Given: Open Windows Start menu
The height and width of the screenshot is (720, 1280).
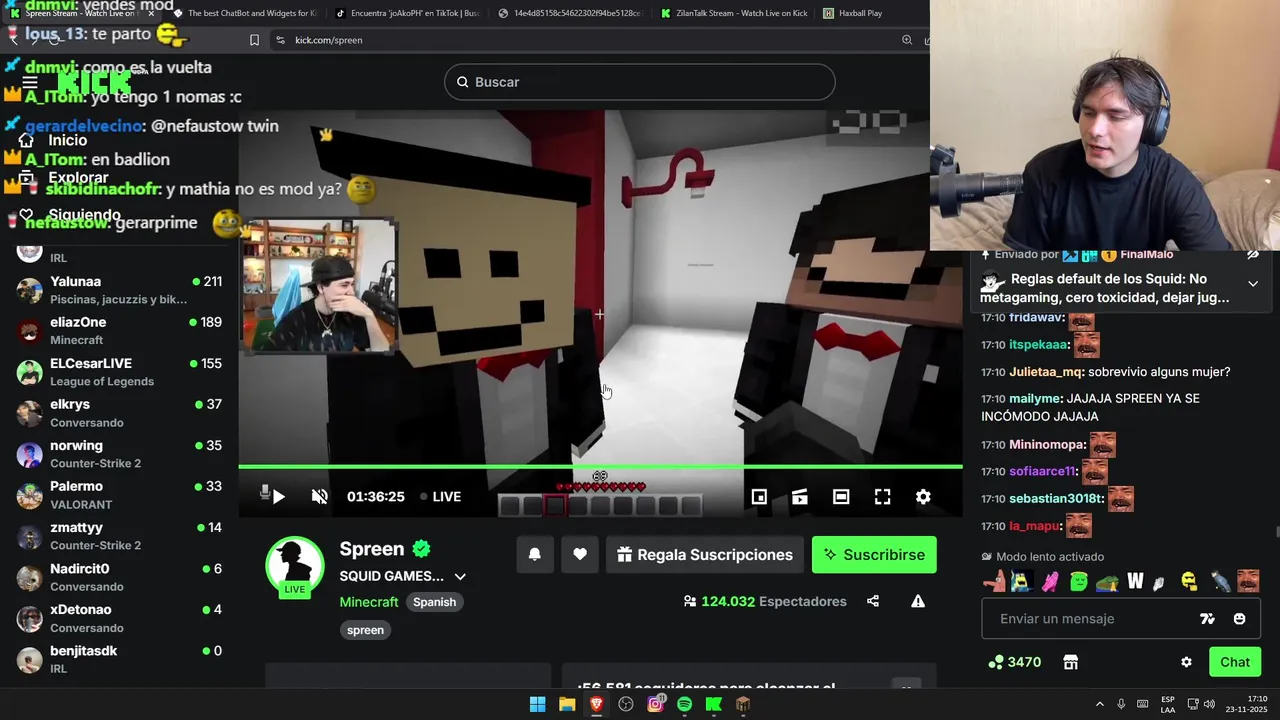Looking at the screenshot, I should pyautogui.click(x=537, y=704).
